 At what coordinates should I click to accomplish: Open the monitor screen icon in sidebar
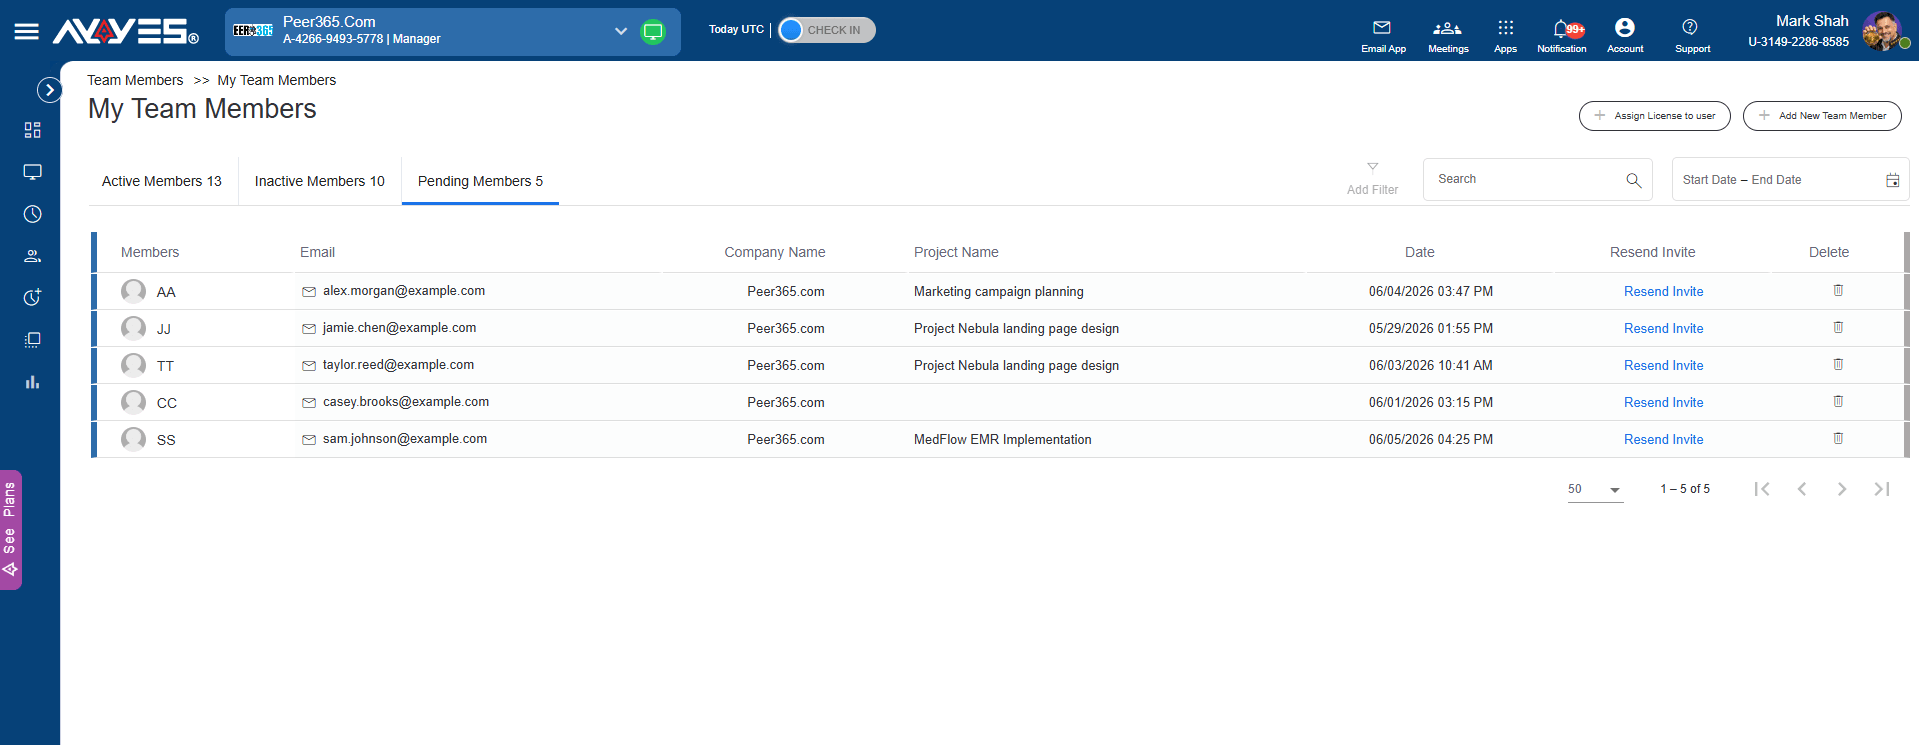pos(33,172)
